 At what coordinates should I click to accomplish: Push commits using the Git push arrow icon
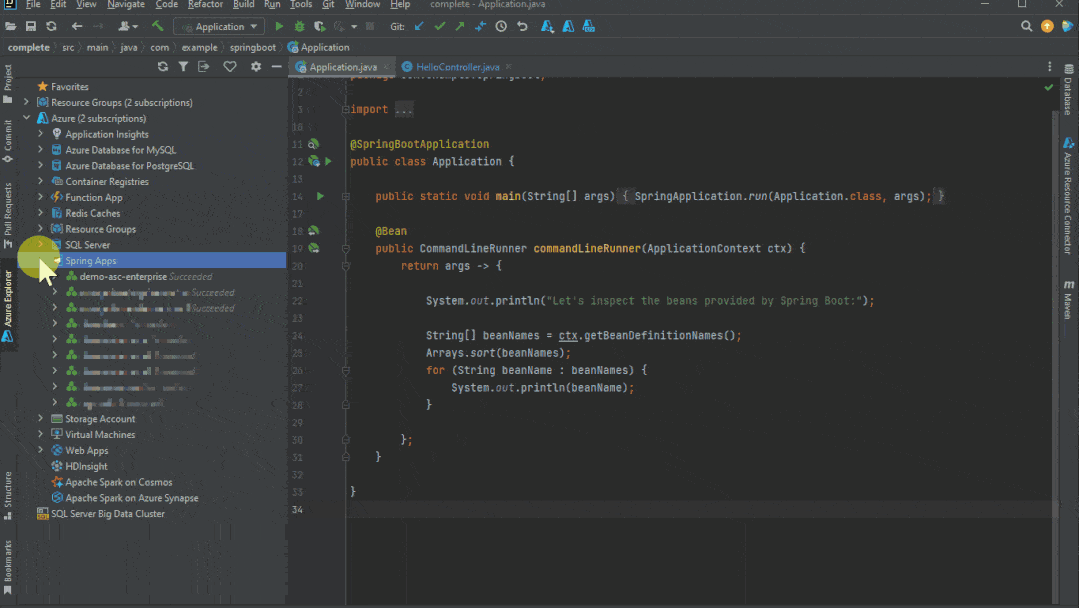(x=459, y=27)
